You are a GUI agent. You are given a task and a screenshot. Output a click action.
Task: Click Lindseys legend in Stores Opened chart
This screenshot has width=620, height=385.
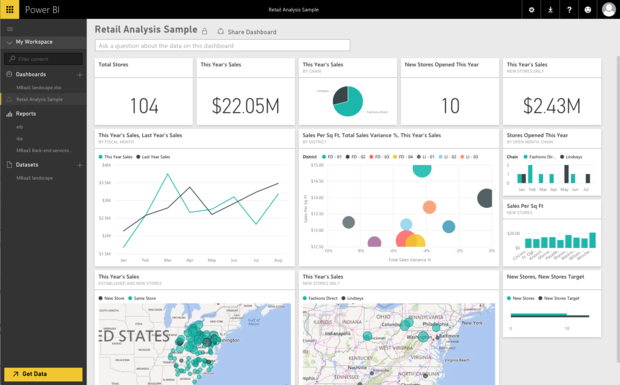[571, 157]
